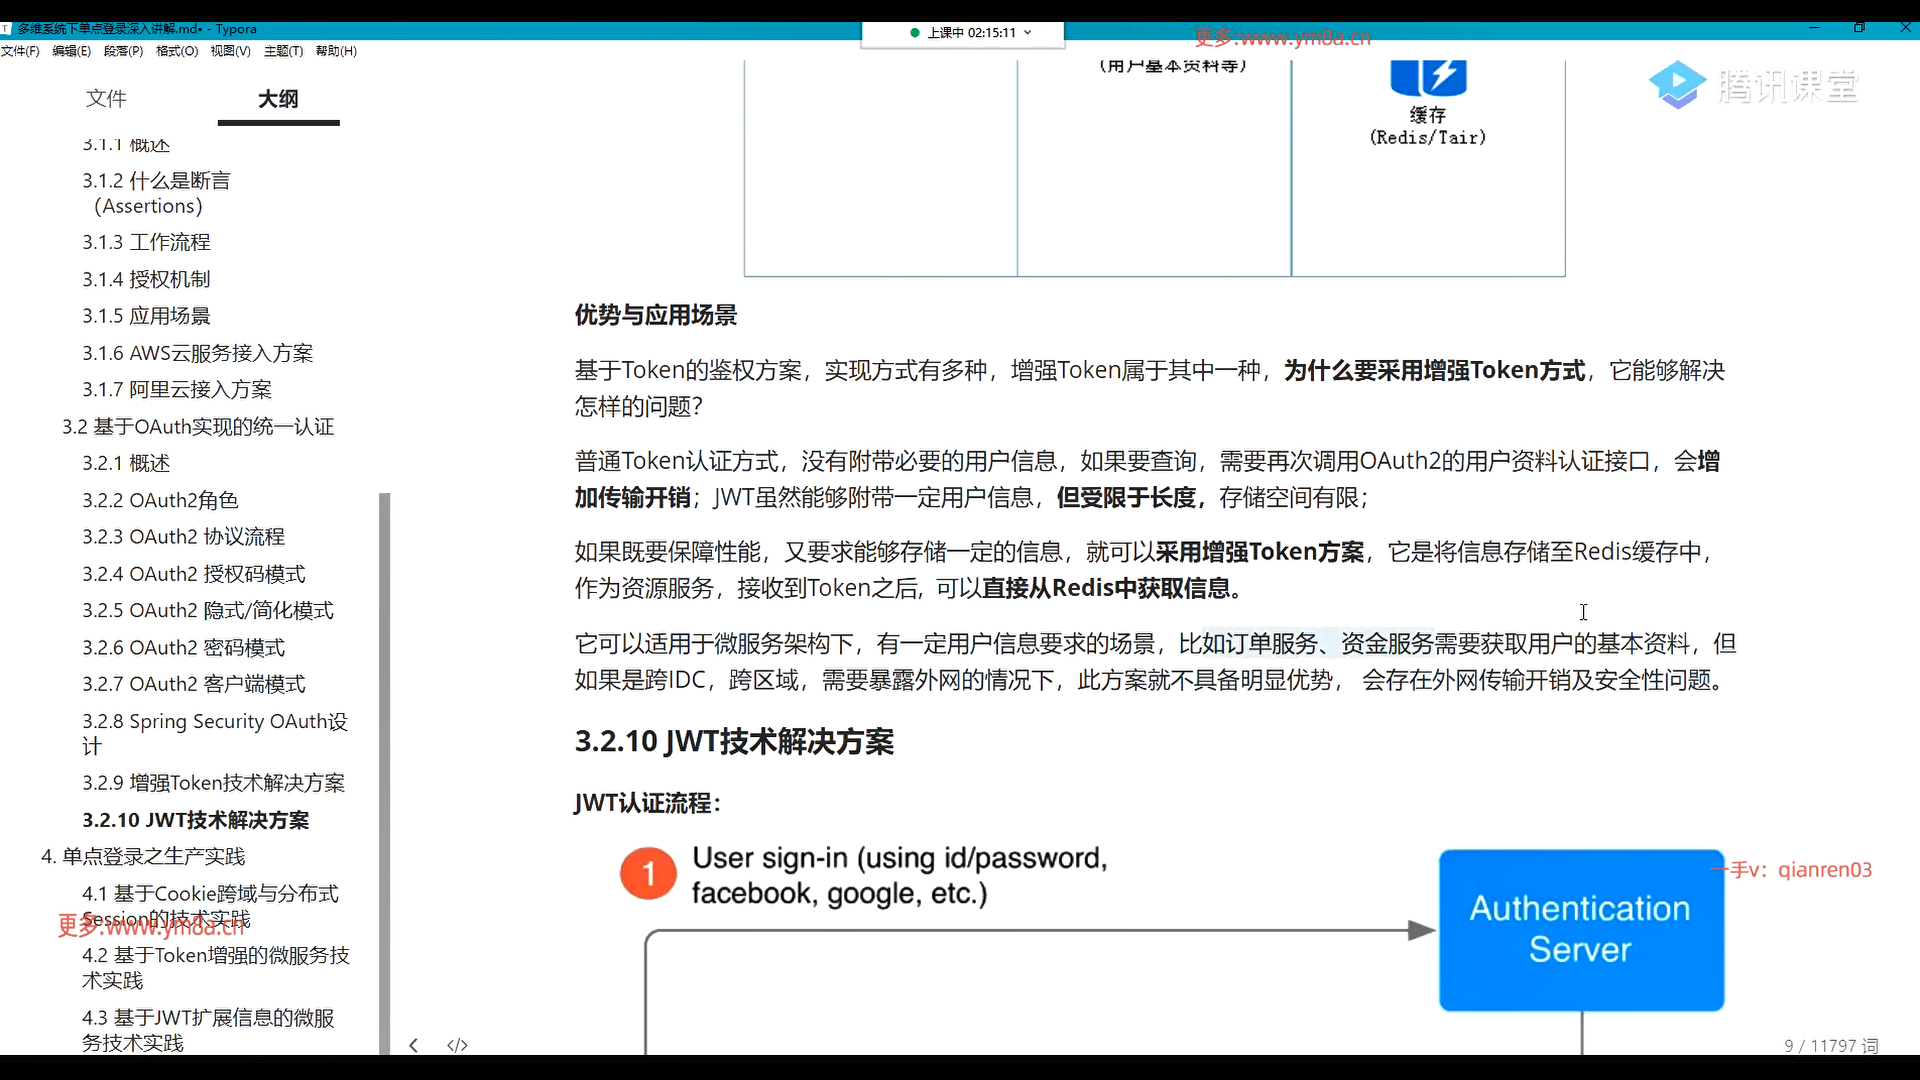The height and width of the screenshot is (1080, 1920).
Task: Expand the class timer dropdown arrow
Action: coord(1028,33)
